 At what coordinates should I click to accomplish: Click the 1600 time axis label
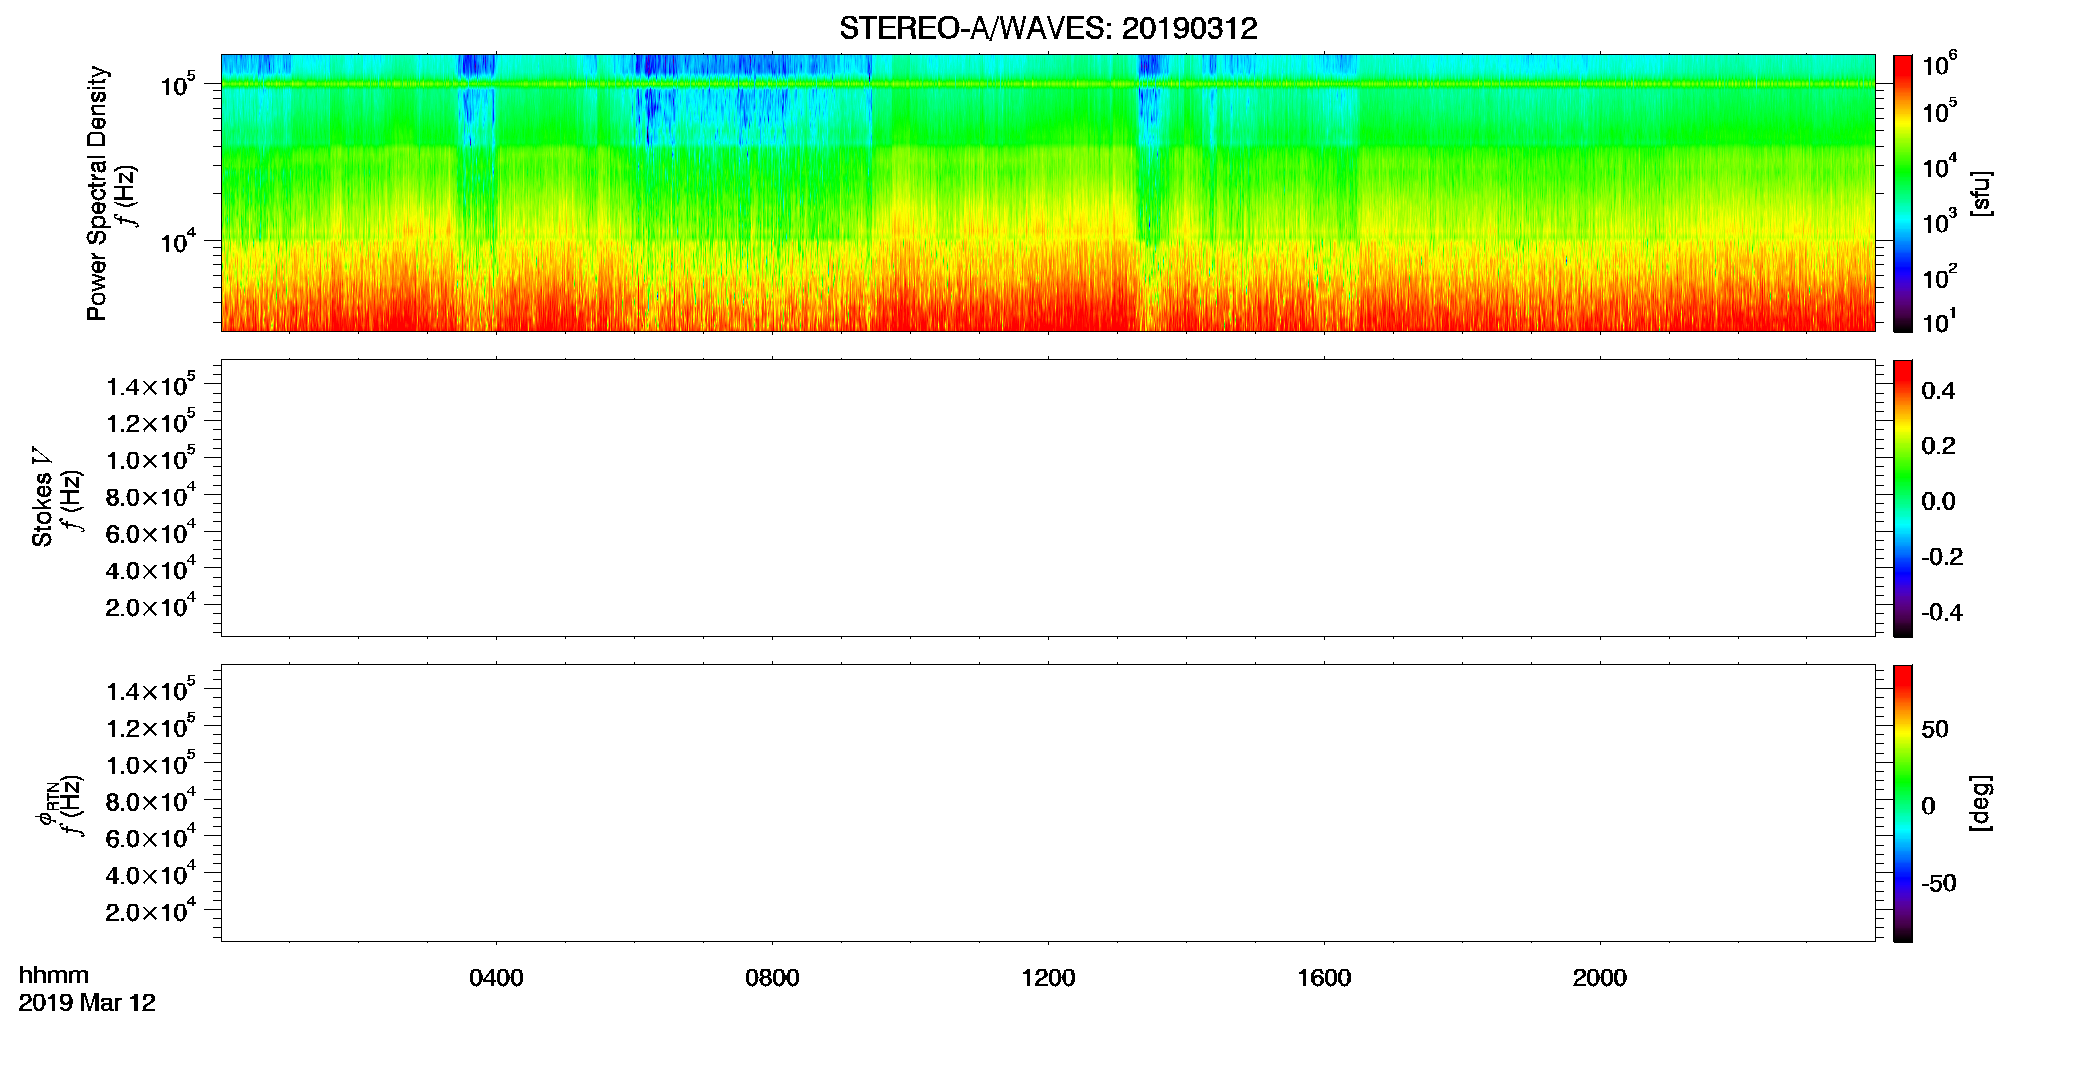1324,978
